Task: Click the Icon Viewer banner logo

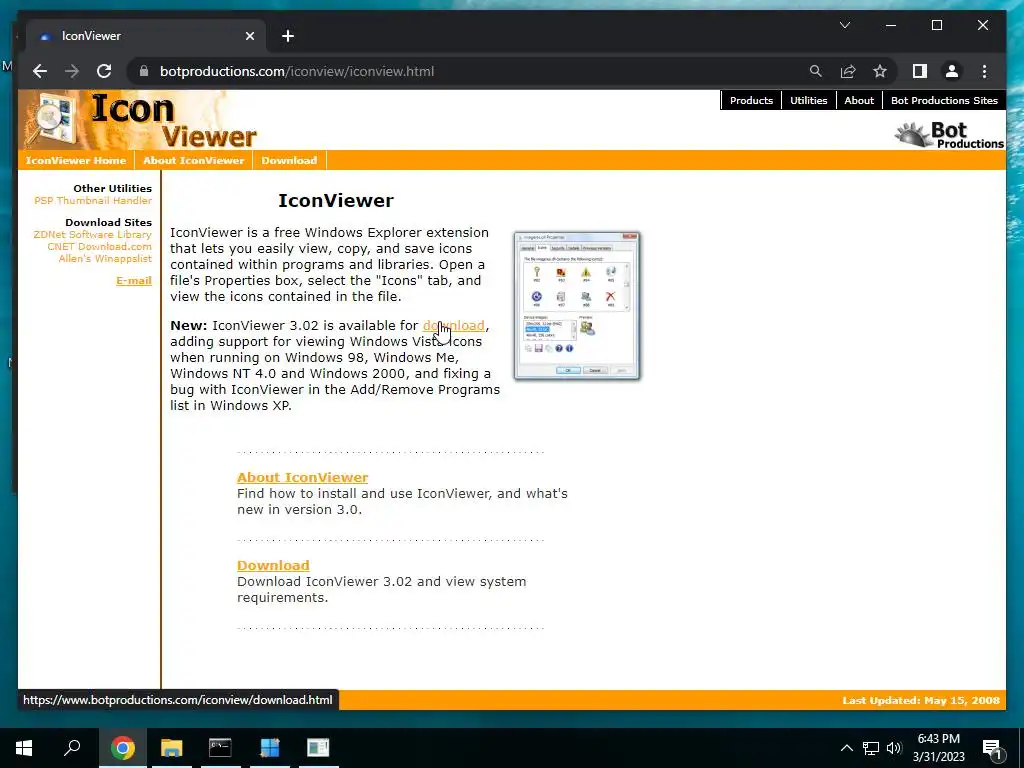Action: (x=140, y=120)
